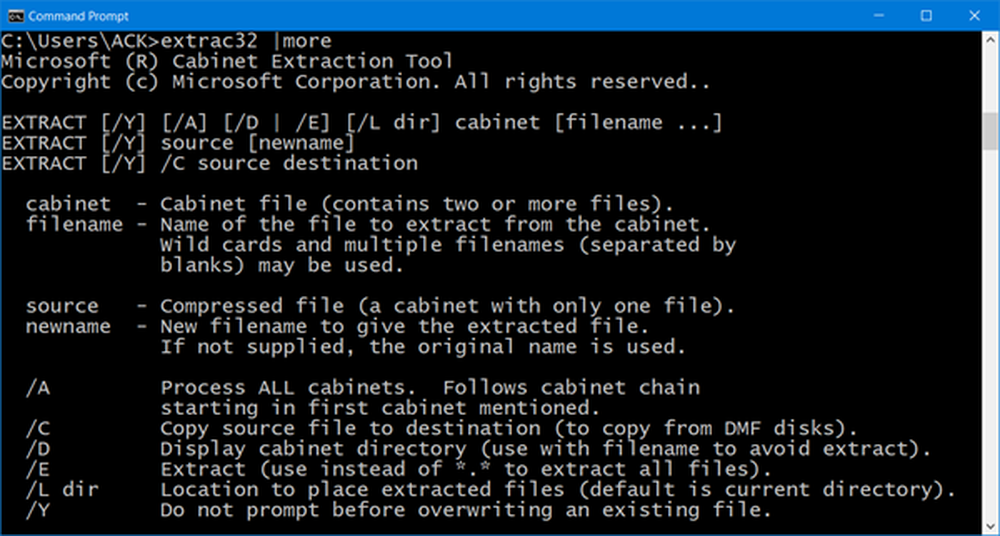Click the scrollbar down arrow
1000x536 pixels.
coord(990,525)
